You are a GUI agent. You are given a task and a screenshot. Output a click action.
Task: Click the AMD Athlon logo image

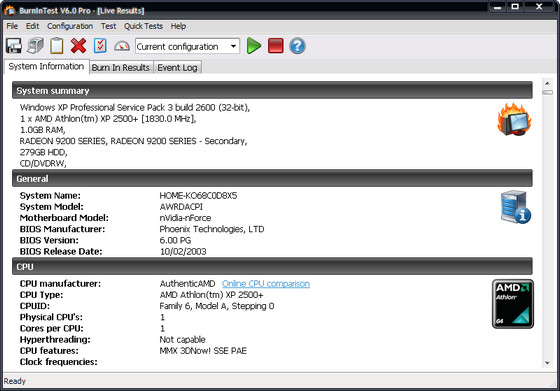coord(513,304)
